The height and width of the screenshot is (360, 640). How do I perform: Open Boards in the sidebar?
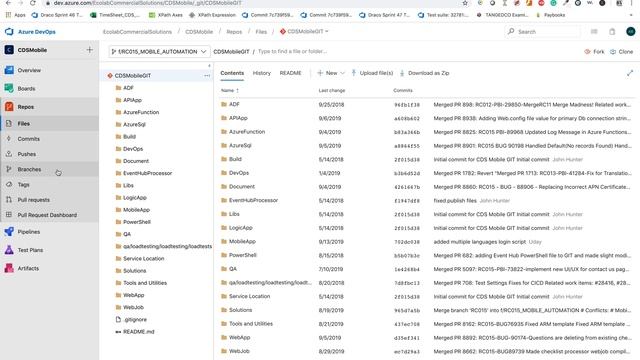tap(26, 89)
